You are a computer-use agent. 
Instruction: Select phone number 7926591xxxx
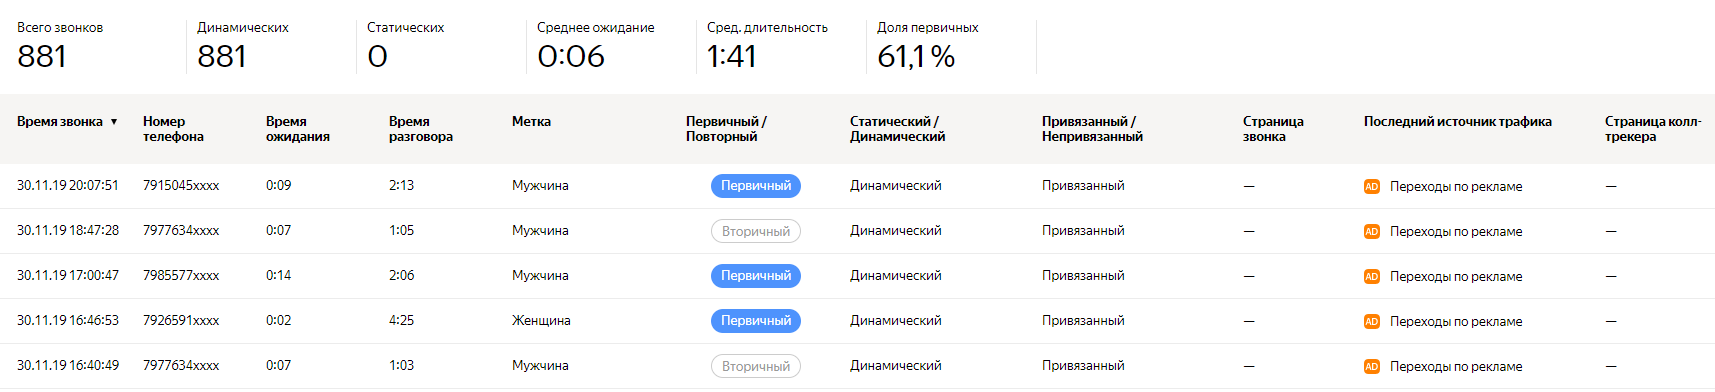click(x=181, y=321)
